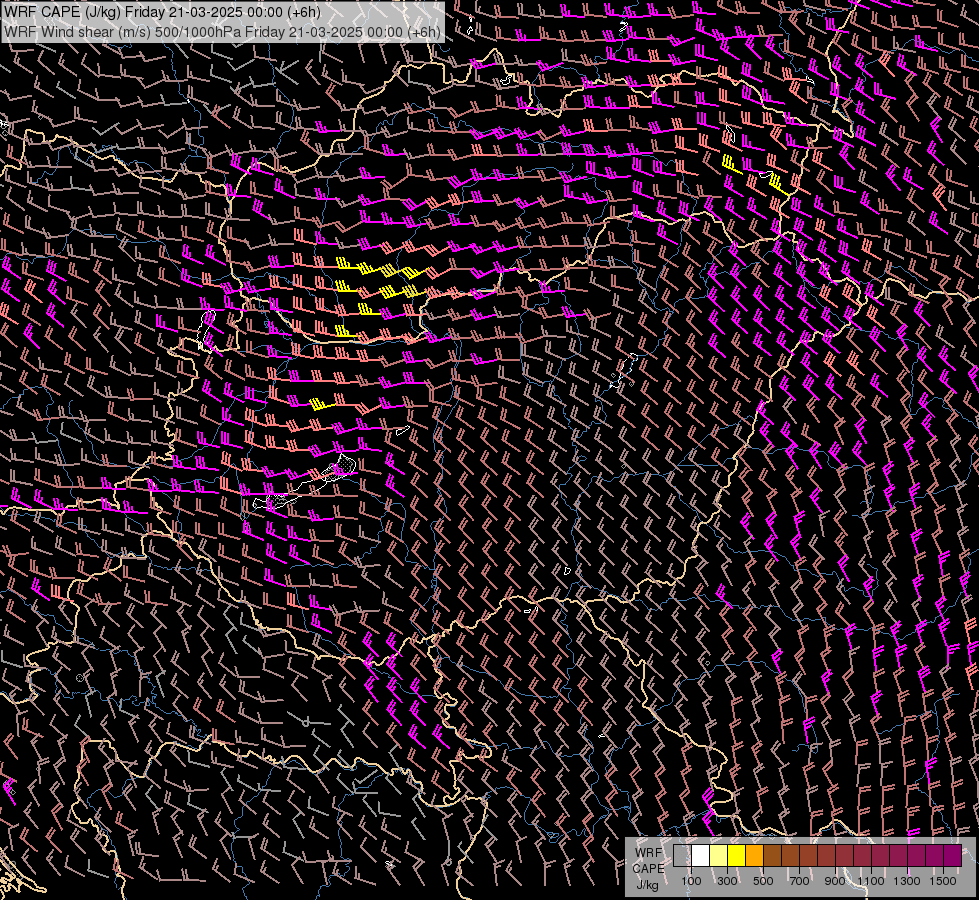Click the gray below-100 CAPE legend swatch
This screenshot has width=979, height=900.
682,855
